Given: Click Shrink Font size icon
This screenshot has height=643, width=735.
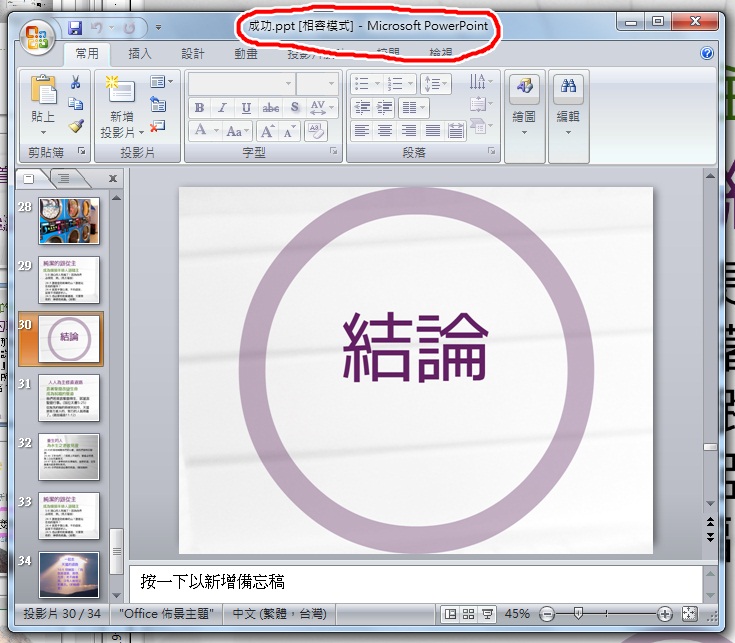Looking at the screenshot, I should click(289, 131).
